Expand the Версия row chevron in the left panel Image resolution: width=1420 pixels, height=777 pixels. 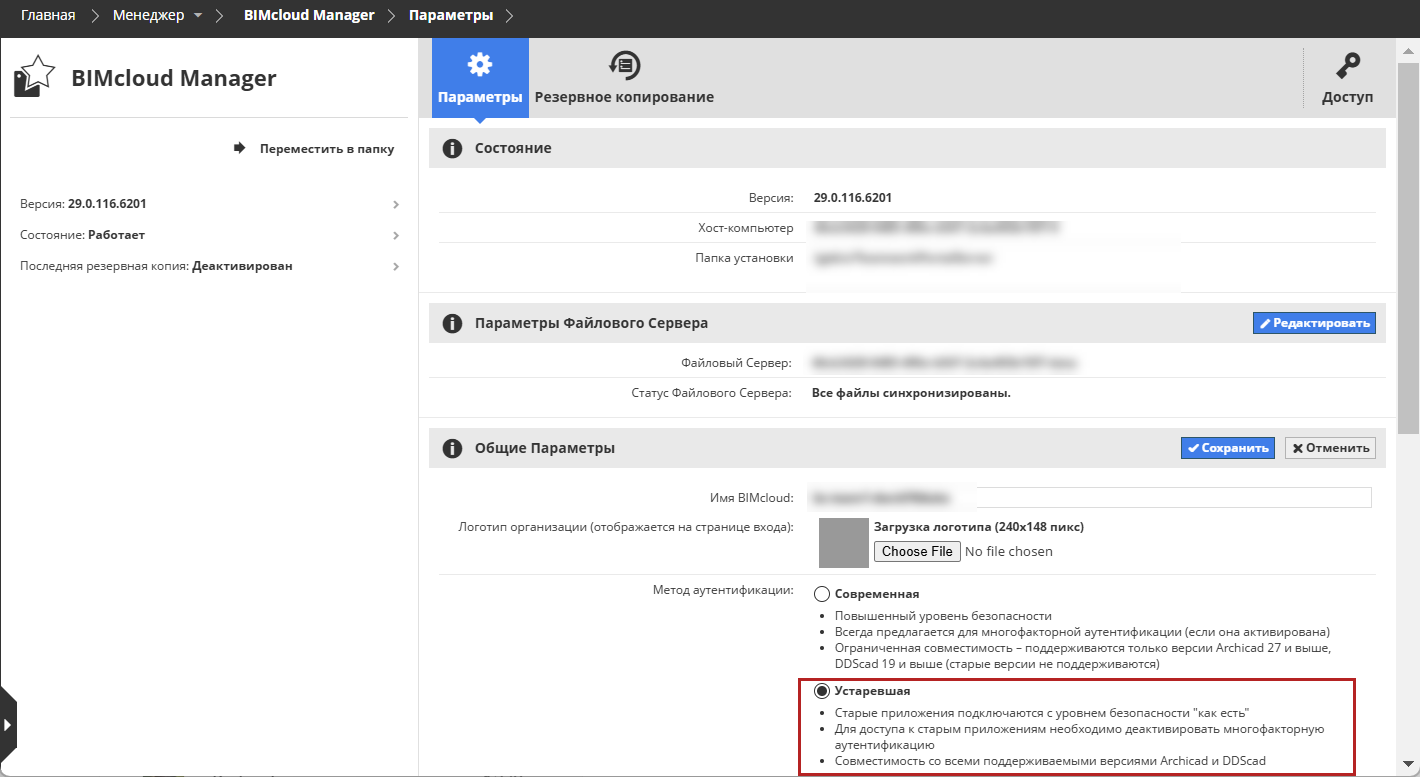[396, 204]
